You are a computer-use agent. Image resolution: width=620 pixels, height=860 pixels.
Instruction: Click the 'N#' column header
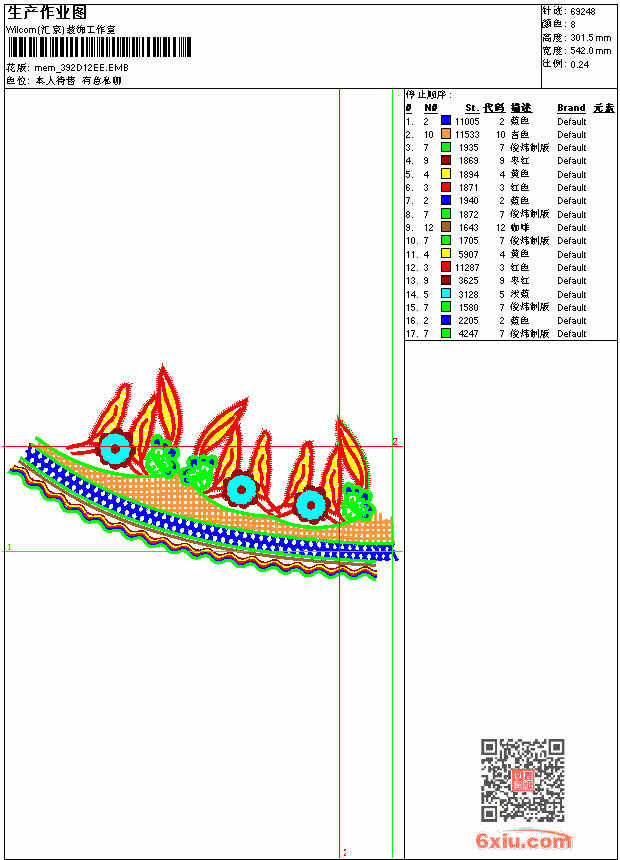(431, 108)
